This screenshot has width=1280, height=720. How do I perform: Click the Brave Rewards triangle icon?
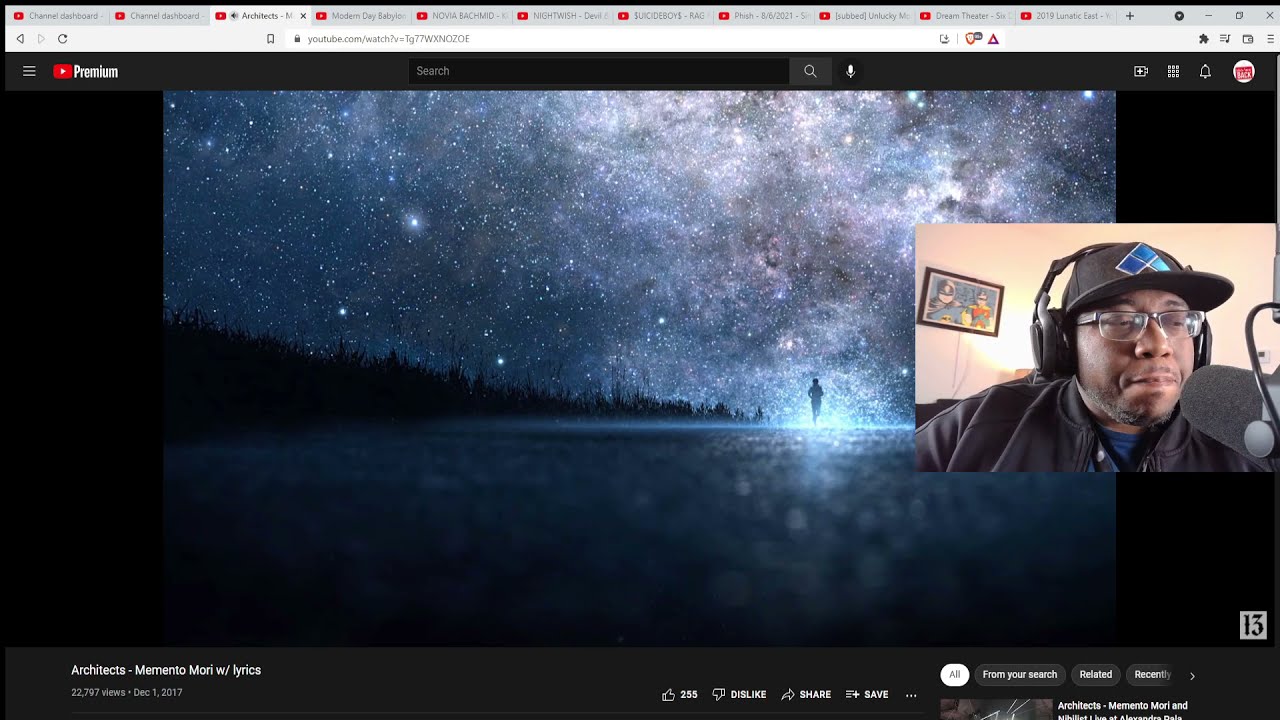(993, 38)
